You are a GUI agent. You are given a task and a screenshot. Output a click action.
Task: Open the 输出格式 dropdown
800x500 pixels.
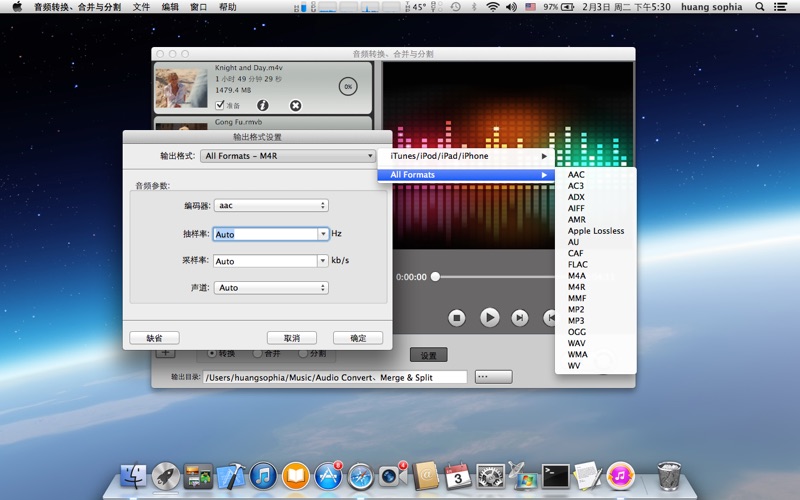(287, 156)
